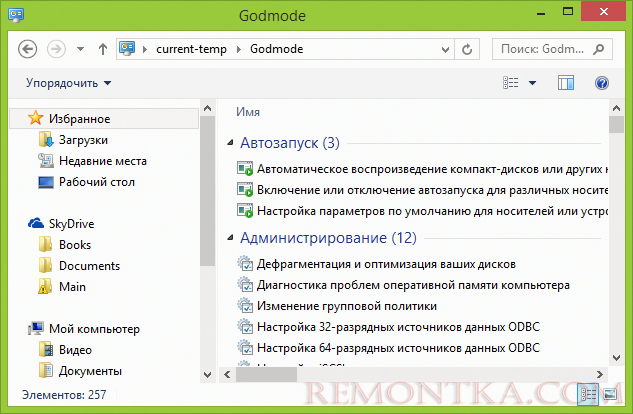This screenshot has height=414, width=633.
Task: Click the Forward navigation arrow
Action: [56, 49]
